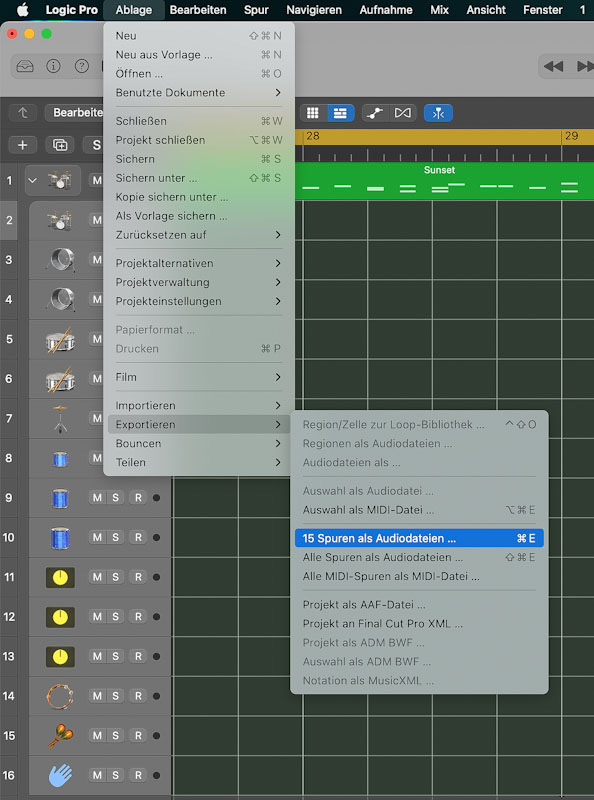Select the yellow knob icon on track 13
The image size is (594, 800).
(x=60, y=656)
